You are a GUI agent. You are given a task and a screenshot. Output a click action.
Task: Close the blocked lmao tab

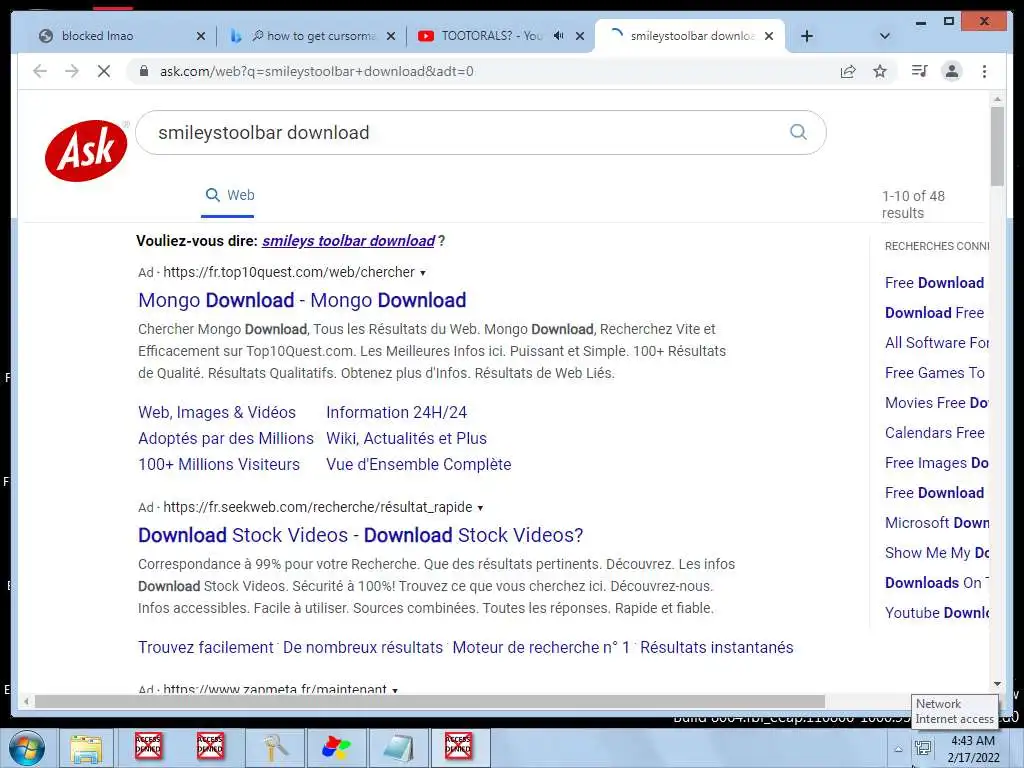200,36
